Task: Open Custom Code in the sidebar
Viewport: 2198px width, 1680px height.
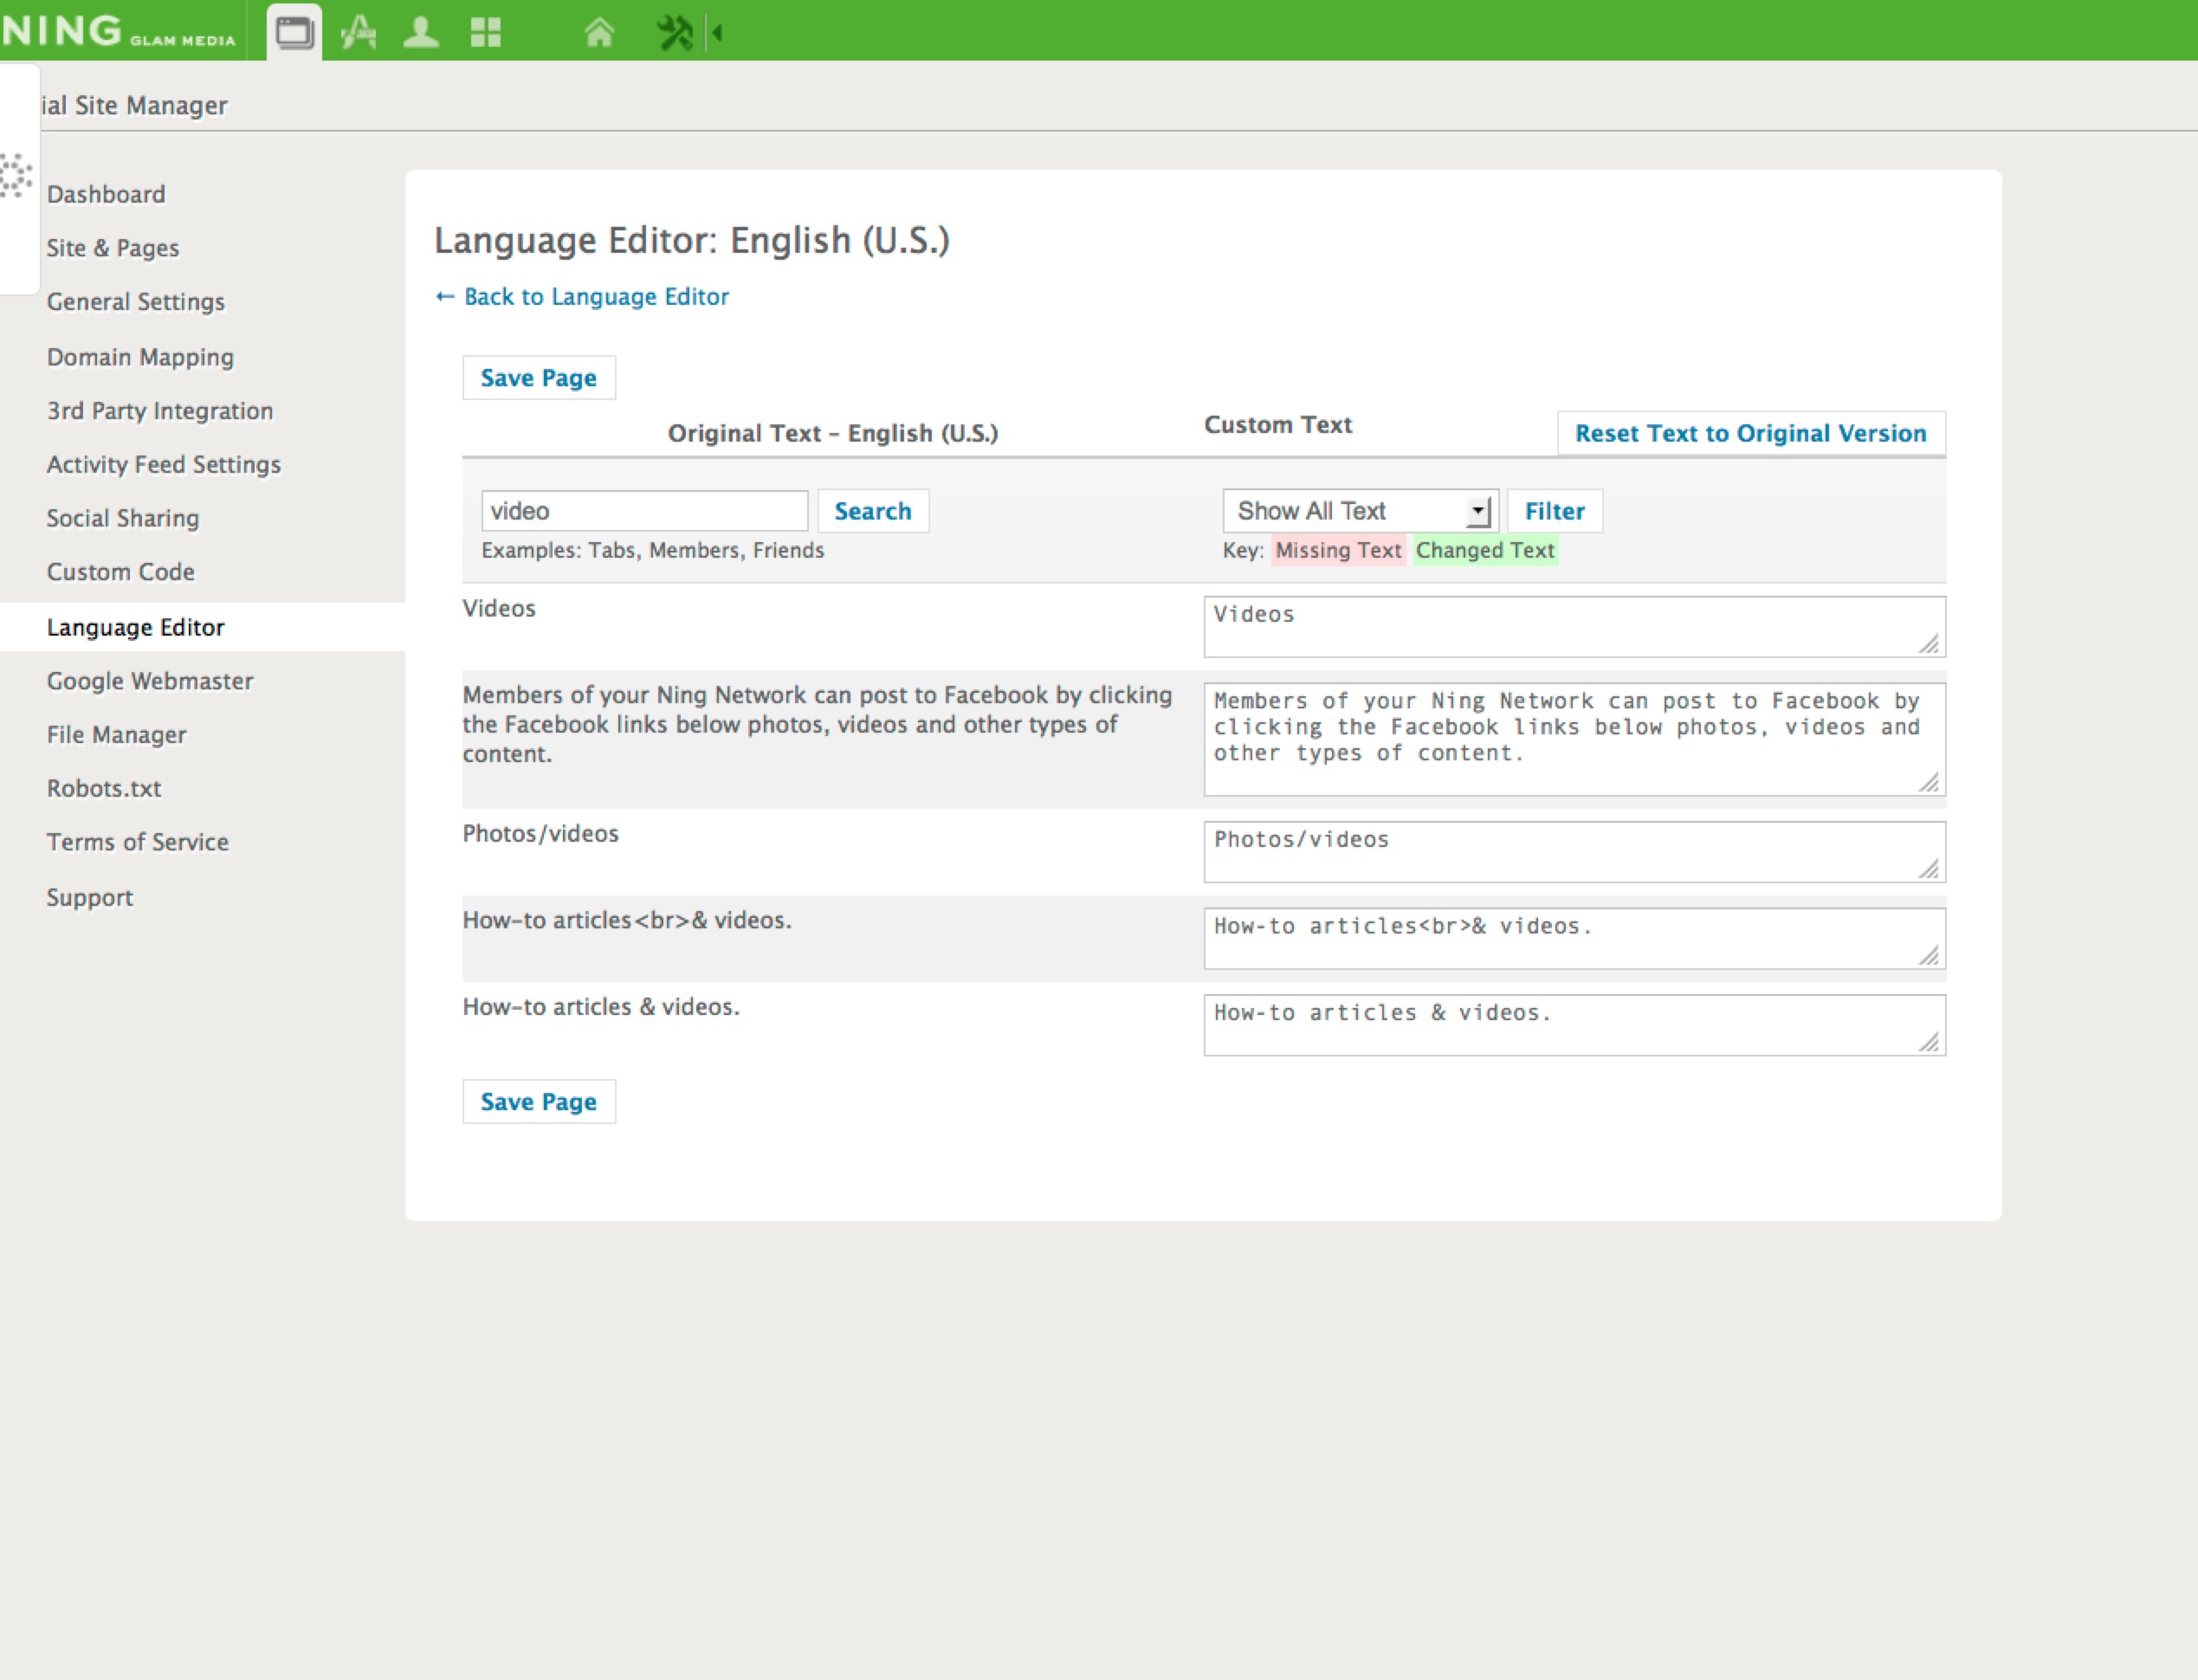Action: [x=121, y=572]
